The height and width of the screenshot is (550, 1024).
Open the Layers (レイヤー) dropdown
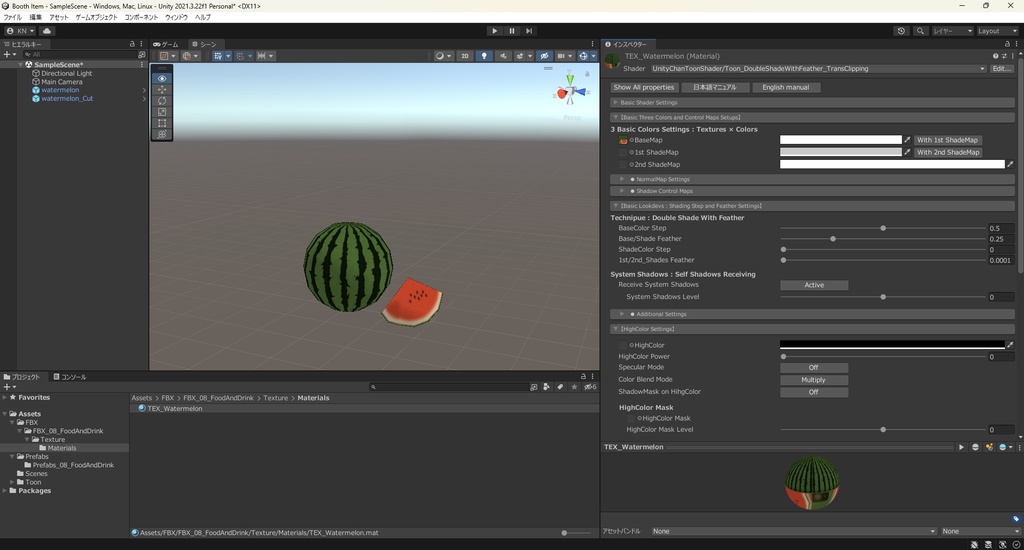tap(952, 31)
